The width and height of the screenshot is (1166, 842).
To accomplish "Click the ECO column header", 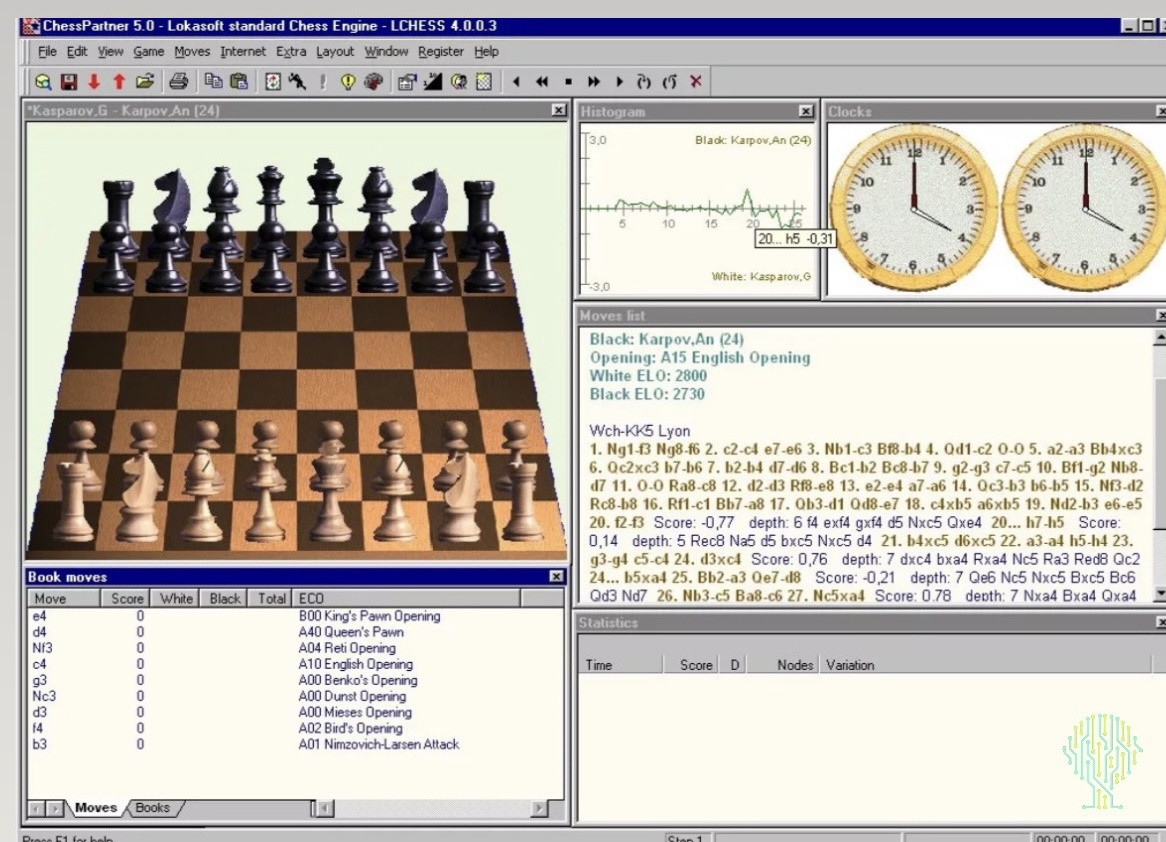I will pyautogui.click(x=407, y=598).
